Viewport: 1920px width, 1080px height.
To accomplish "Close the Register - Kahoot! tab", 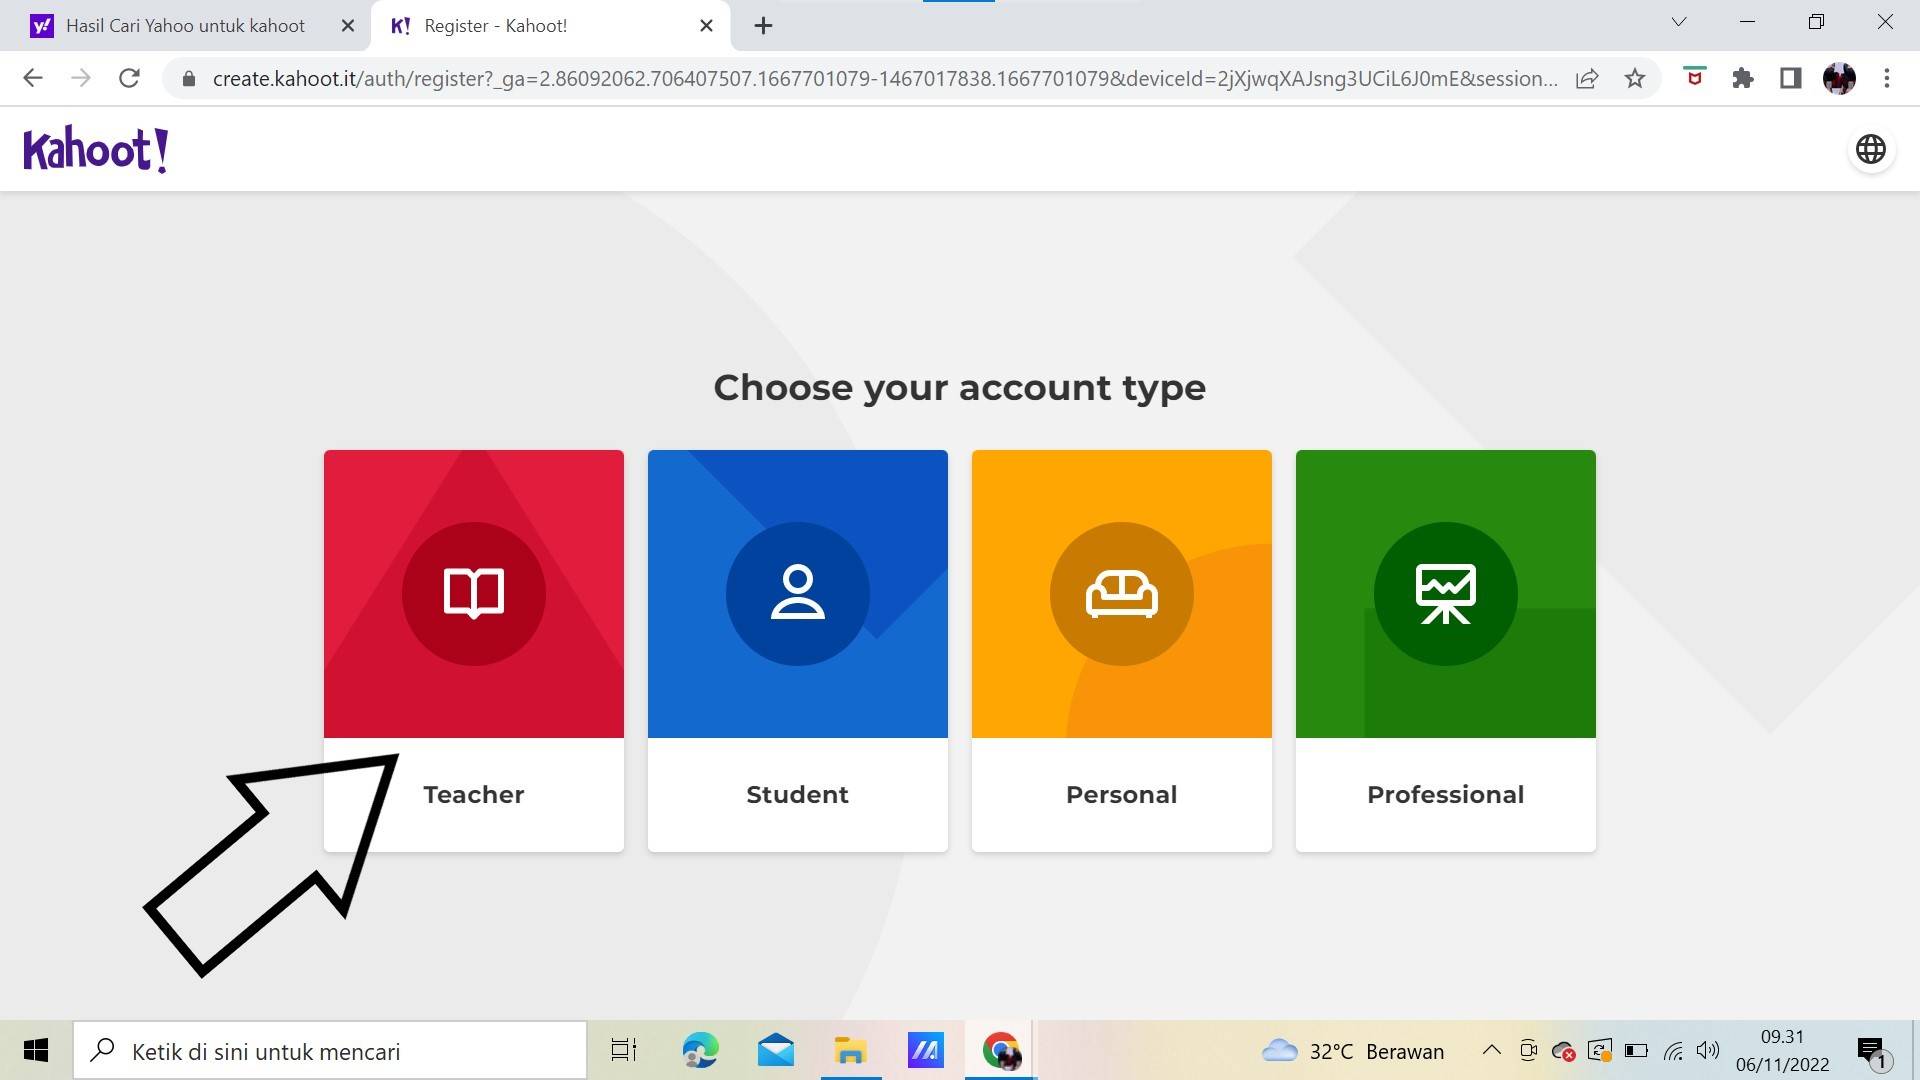I will tap(707, 26).
